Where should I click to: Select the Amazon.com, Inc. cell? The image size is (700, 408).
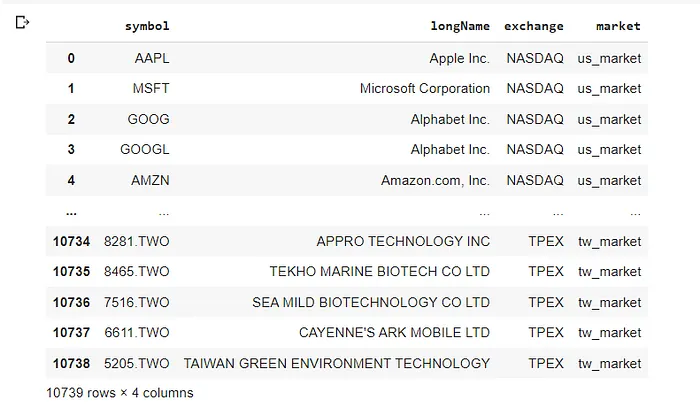pyautogui.click(x=435, y=181)
